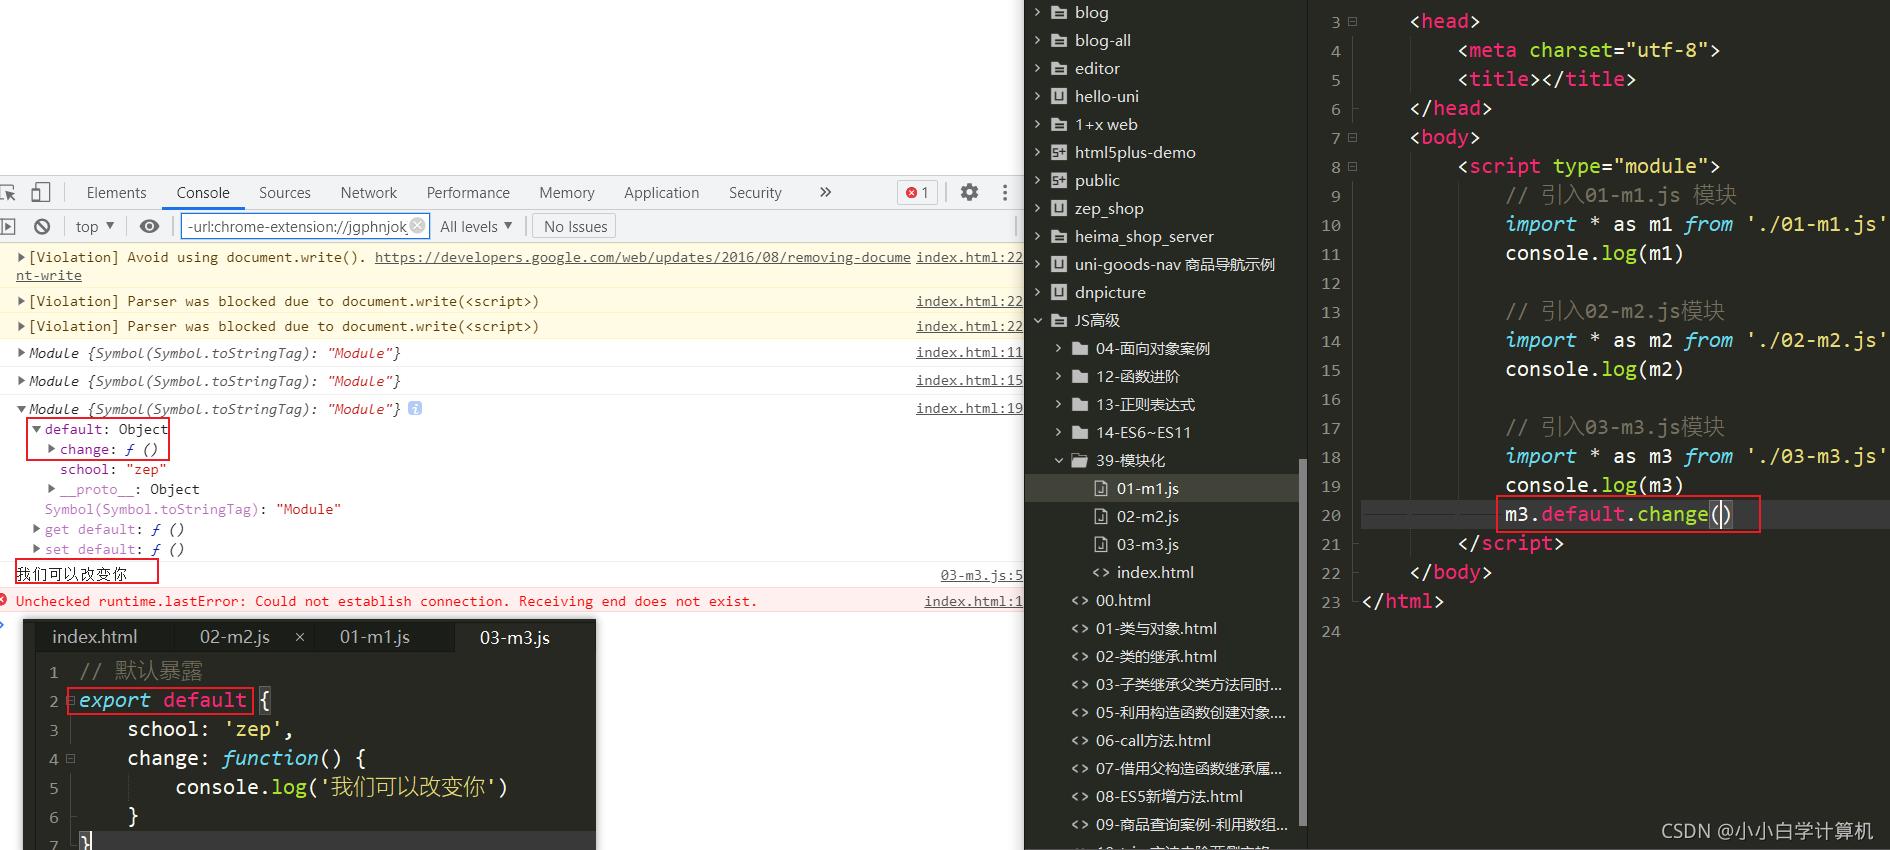This screenshot has width=1890, height=850.
Task: Click the red error count badge
Action: [917, 192]
